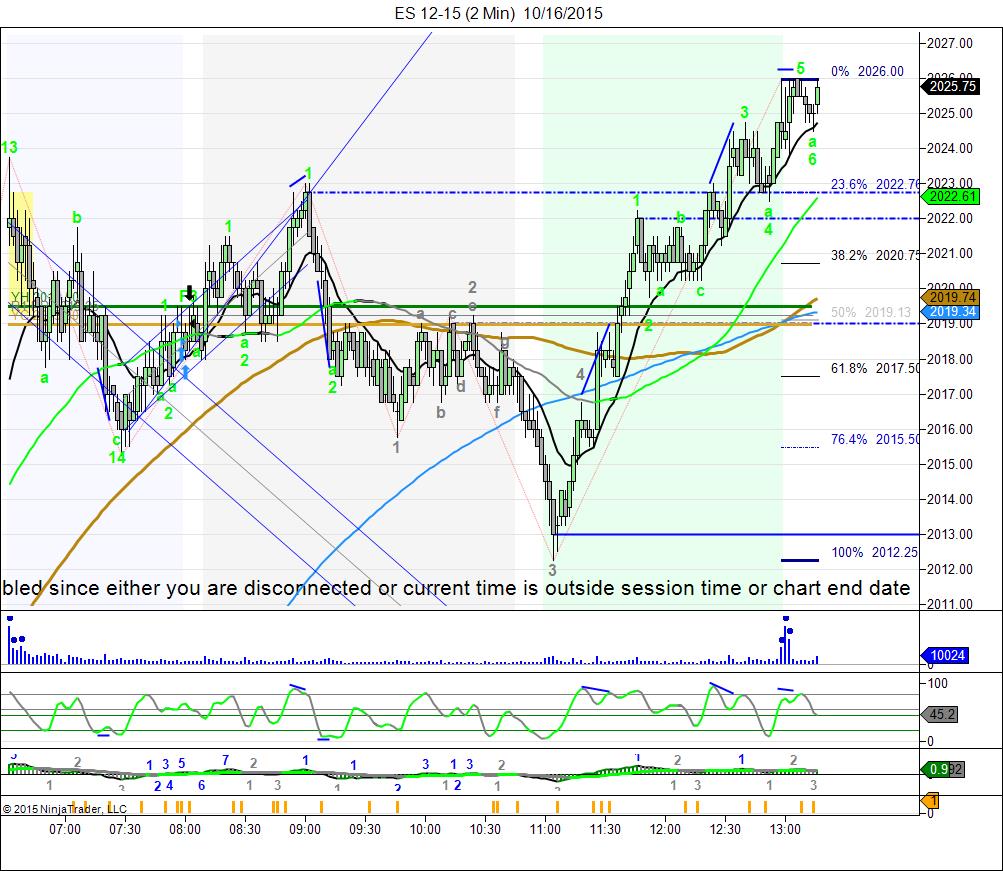Select the 09:00 time axis label

(305, 829)
